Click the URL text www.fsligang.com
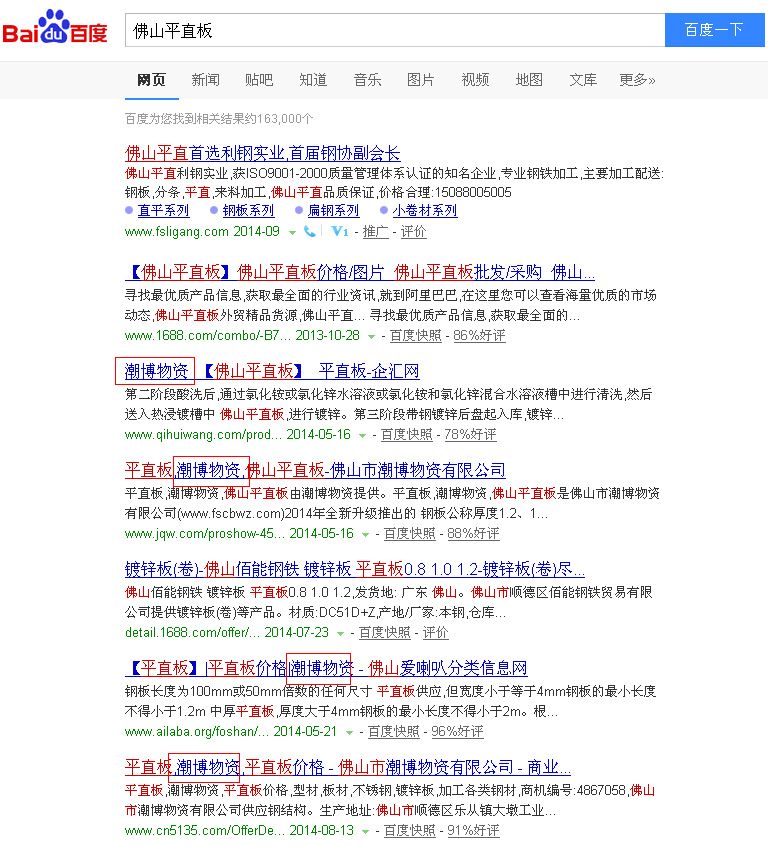This screenshot has height=851, width=768. pos(176,232)
